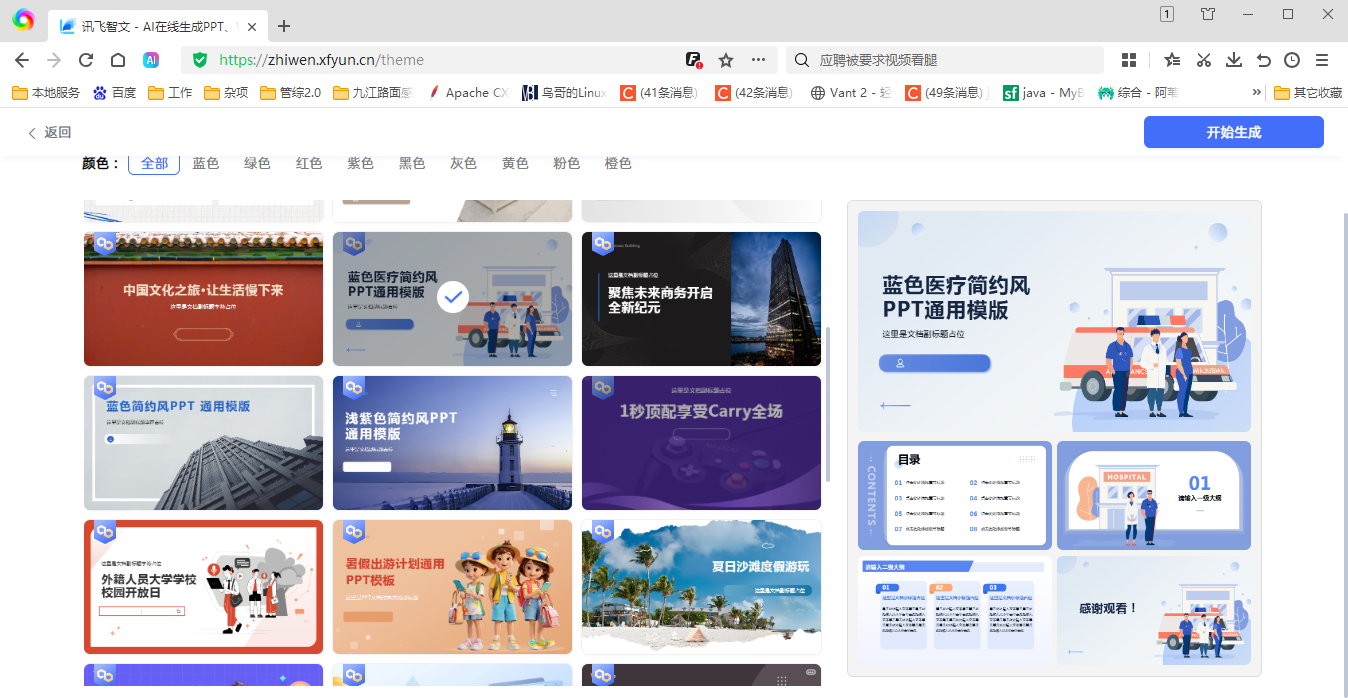Choose the 外籍人员大学学校校园开放日 template
Screen dimensions: 1348x698
[x=203, y=587]
